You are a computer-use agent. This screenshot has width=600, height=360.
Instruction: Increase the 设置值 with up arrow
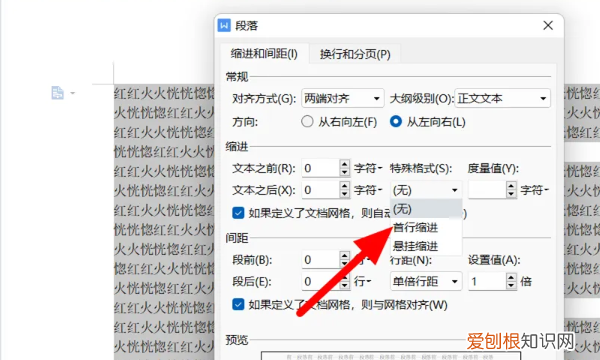[511, 277]
